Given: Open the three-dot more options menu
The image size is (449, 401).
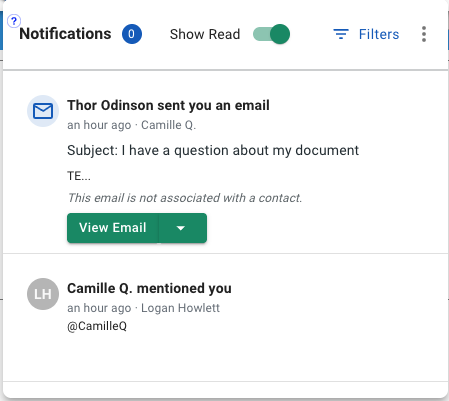Looking at the screenshot, I should (424, 34).
